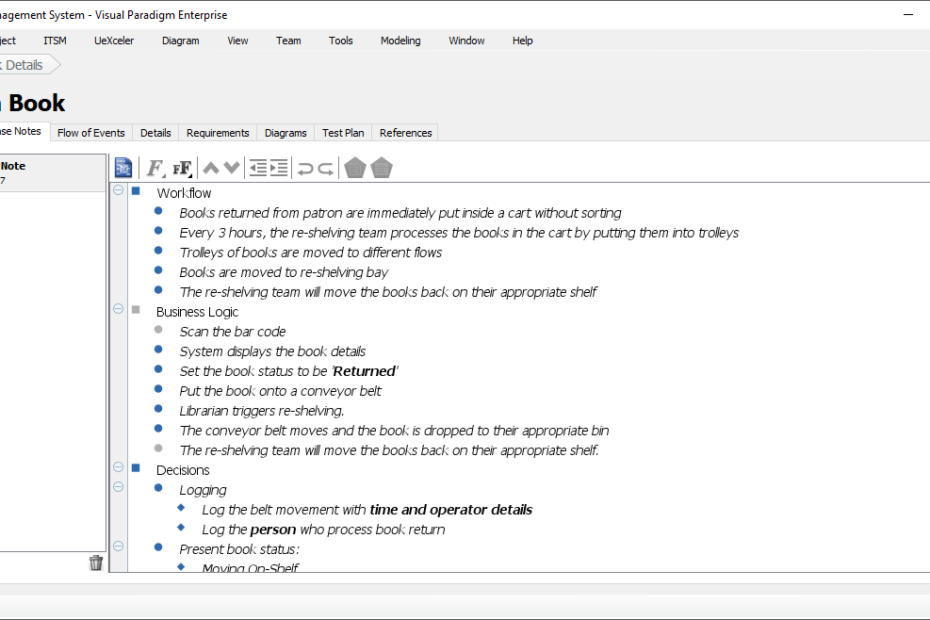
Task: Move the note item down
Action: [231, 168]
